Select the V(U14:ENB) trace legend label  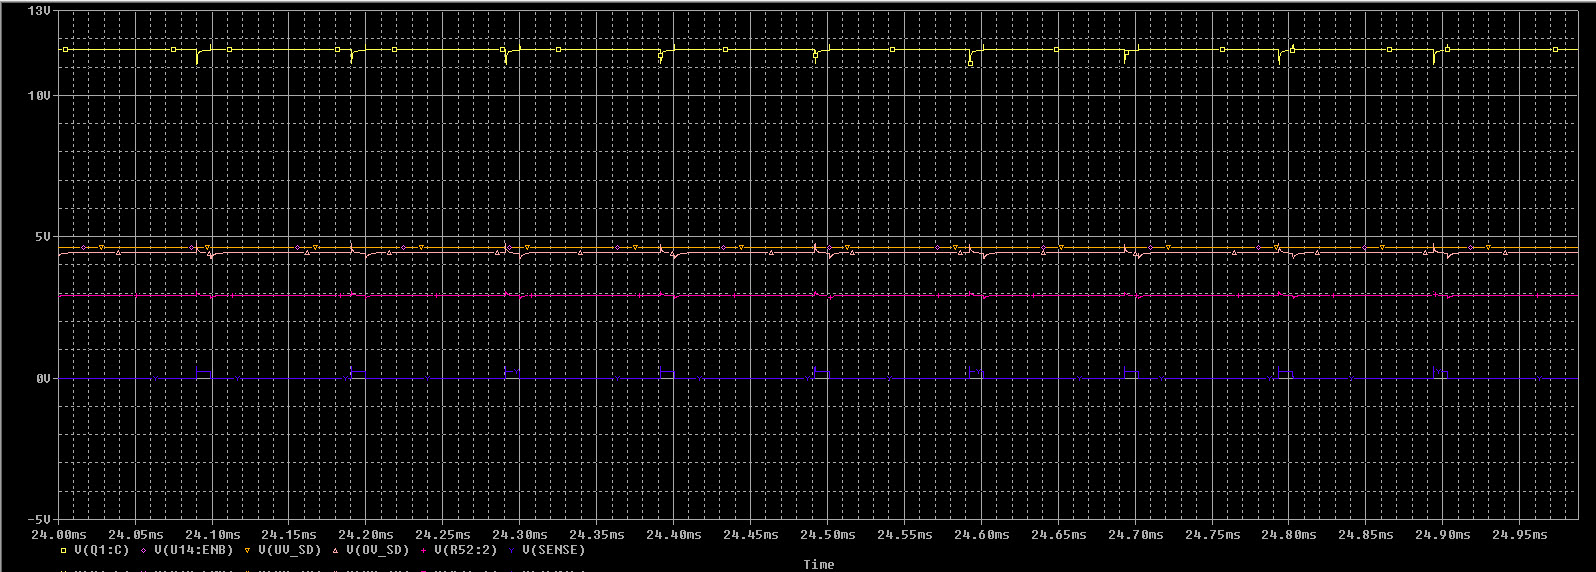193,550
